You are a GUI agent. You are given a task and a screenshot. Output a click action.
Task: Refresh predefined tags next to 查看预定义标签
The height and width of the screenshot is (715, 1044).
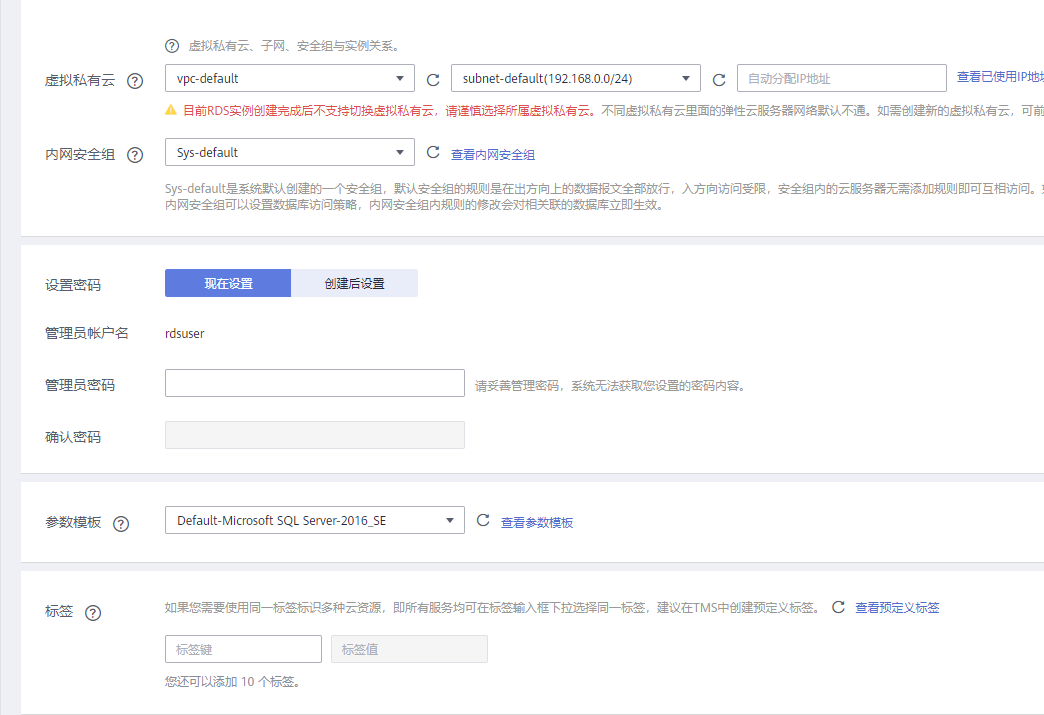click(x=838, y=606)
